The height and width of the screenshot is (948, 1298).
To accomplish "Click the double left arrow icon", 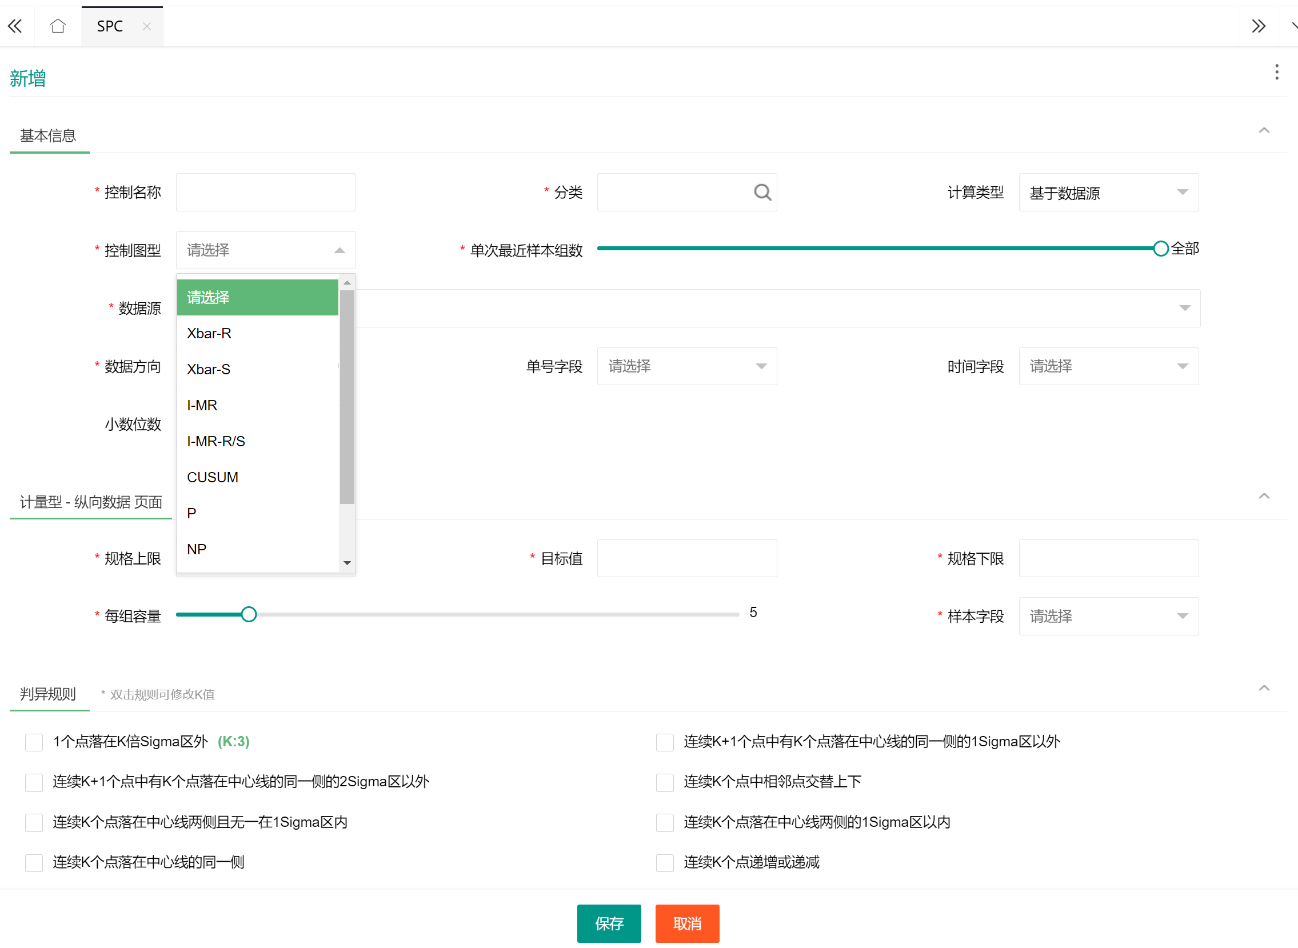I will (15, 26).
